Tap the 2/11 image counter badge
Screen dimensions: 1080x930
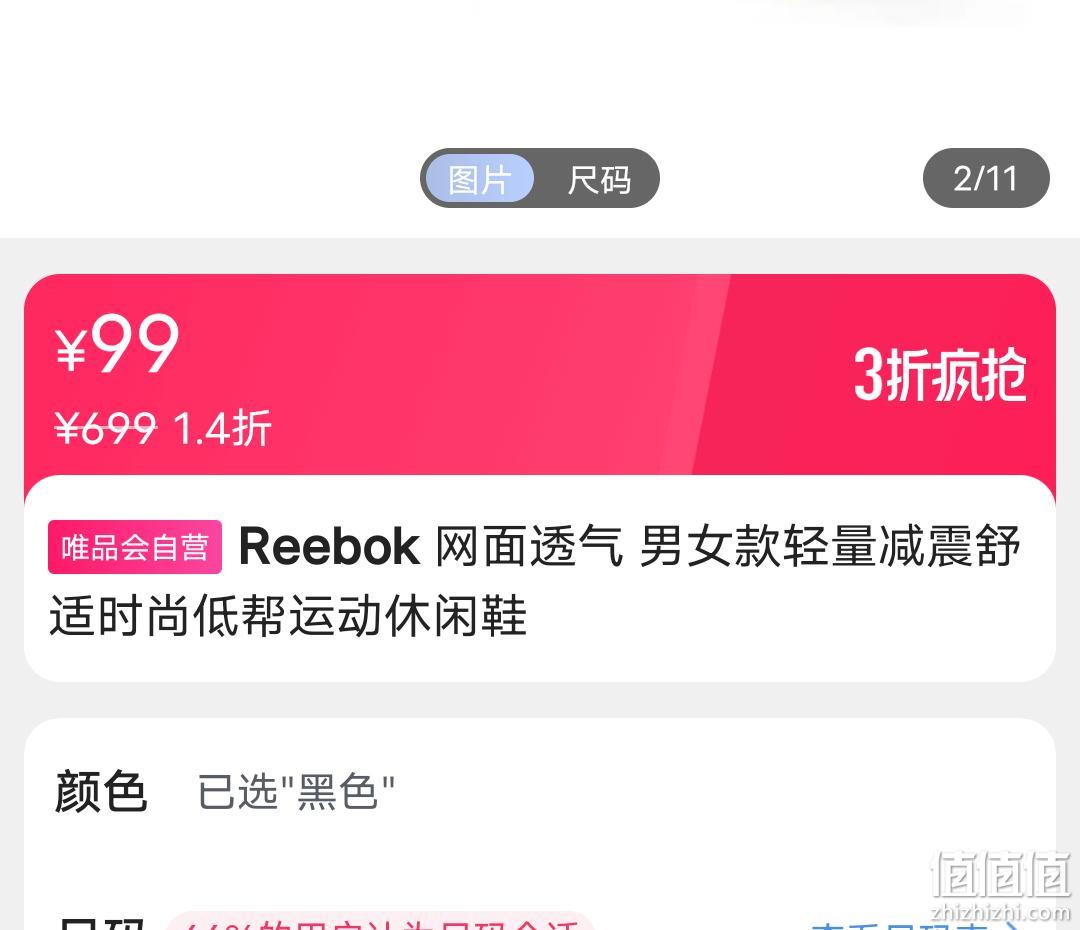(986, 178)
